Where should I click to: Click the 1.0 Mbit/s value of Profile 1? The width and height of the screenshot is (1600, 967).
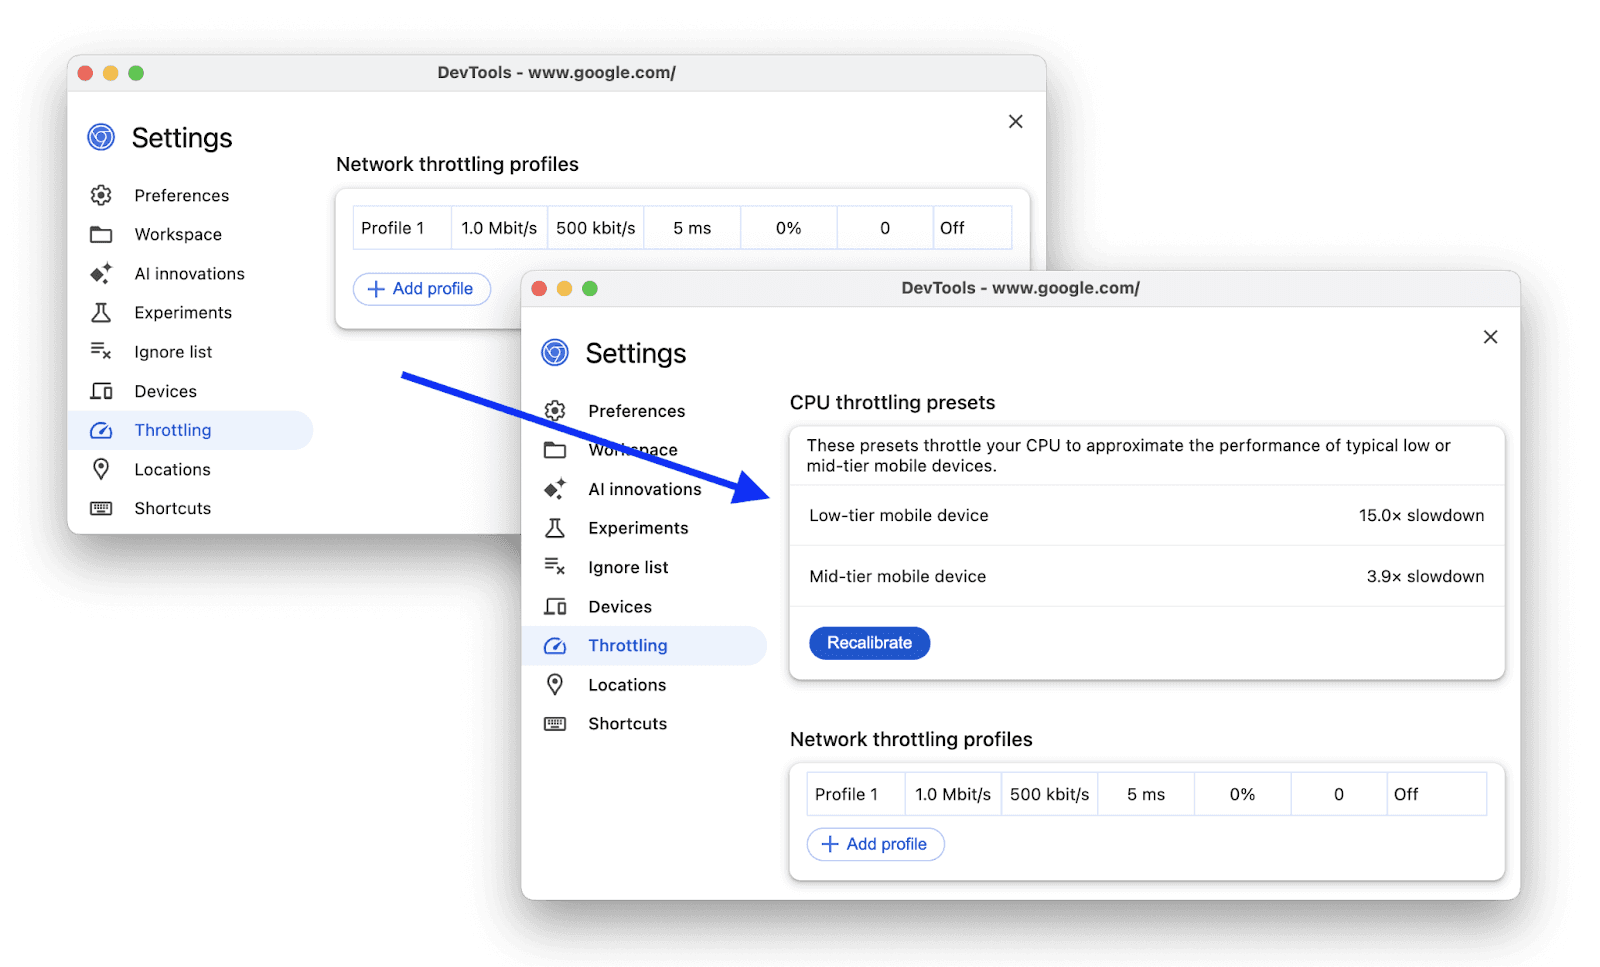coord(952,793)
